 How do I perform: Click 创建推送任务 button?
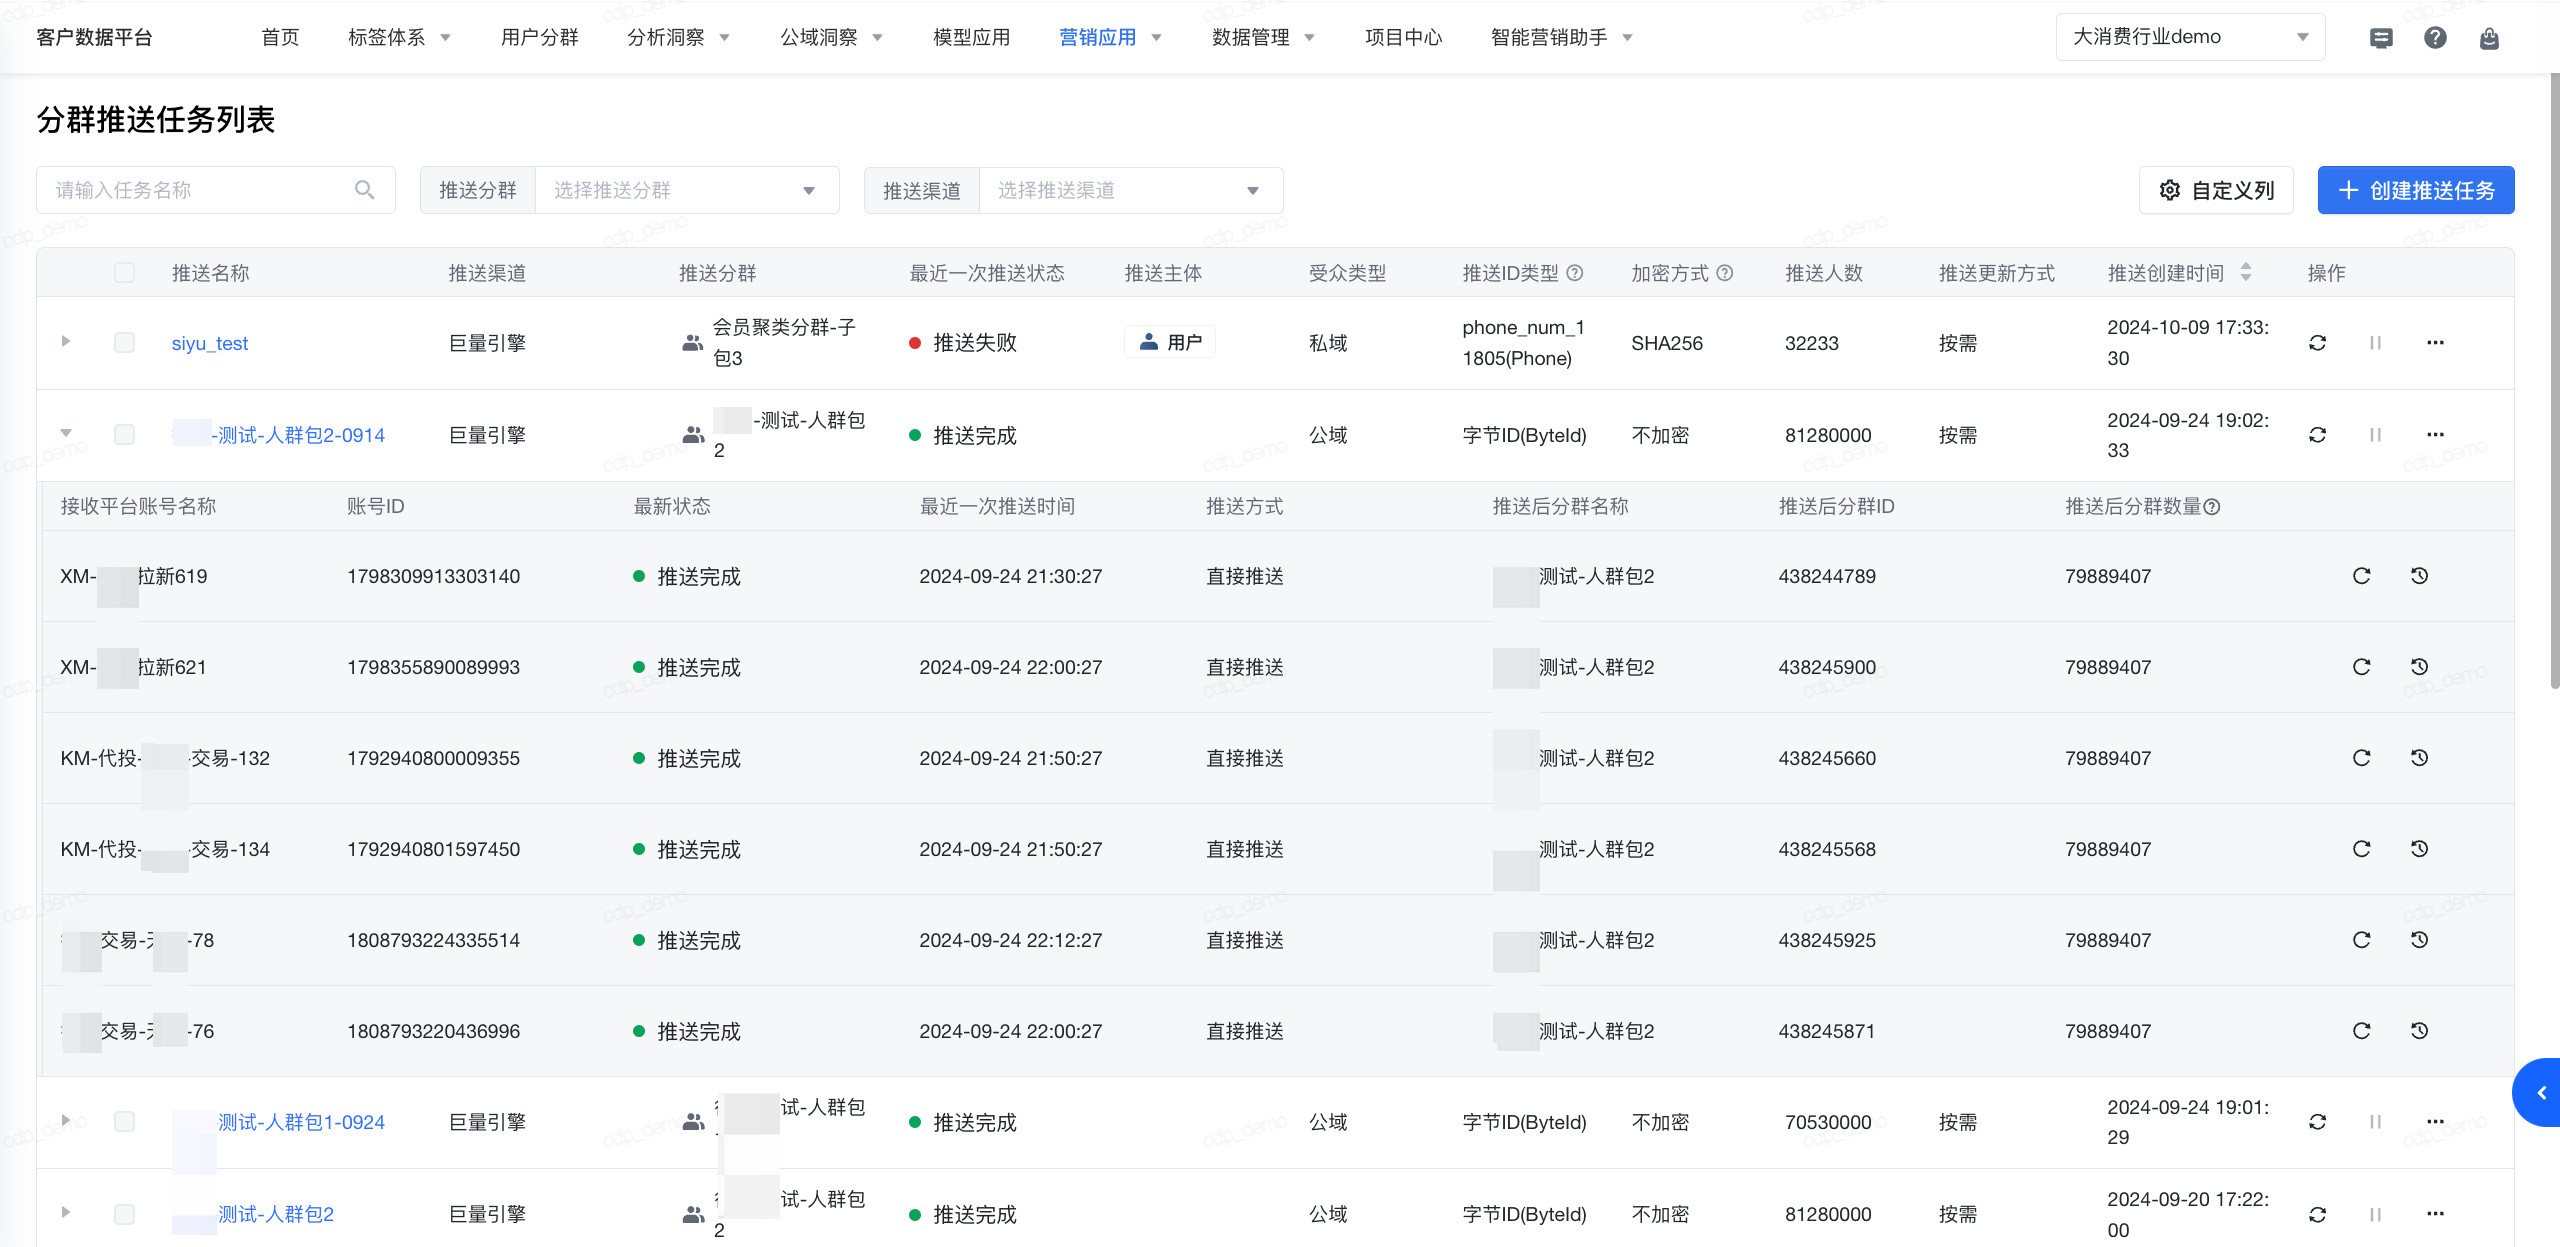pos(2415,190)
